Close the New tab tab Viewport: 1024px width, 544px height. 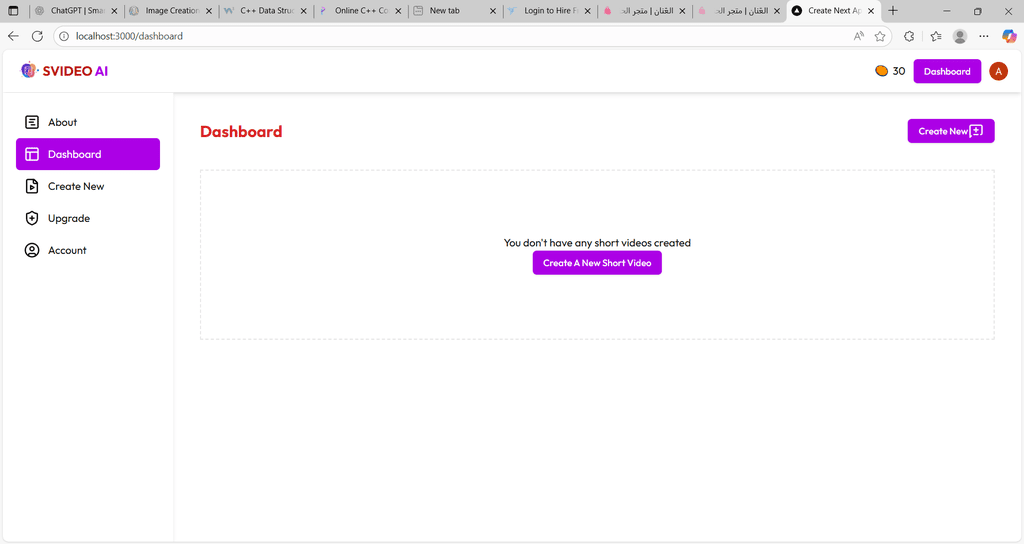click(492, 11)
